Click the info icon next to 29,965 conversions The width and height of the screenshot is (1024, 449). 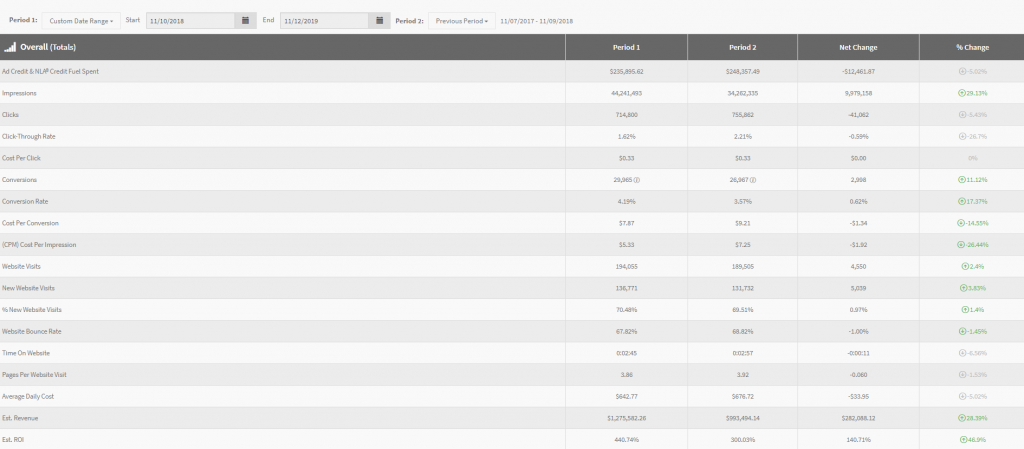click(637, 179)
